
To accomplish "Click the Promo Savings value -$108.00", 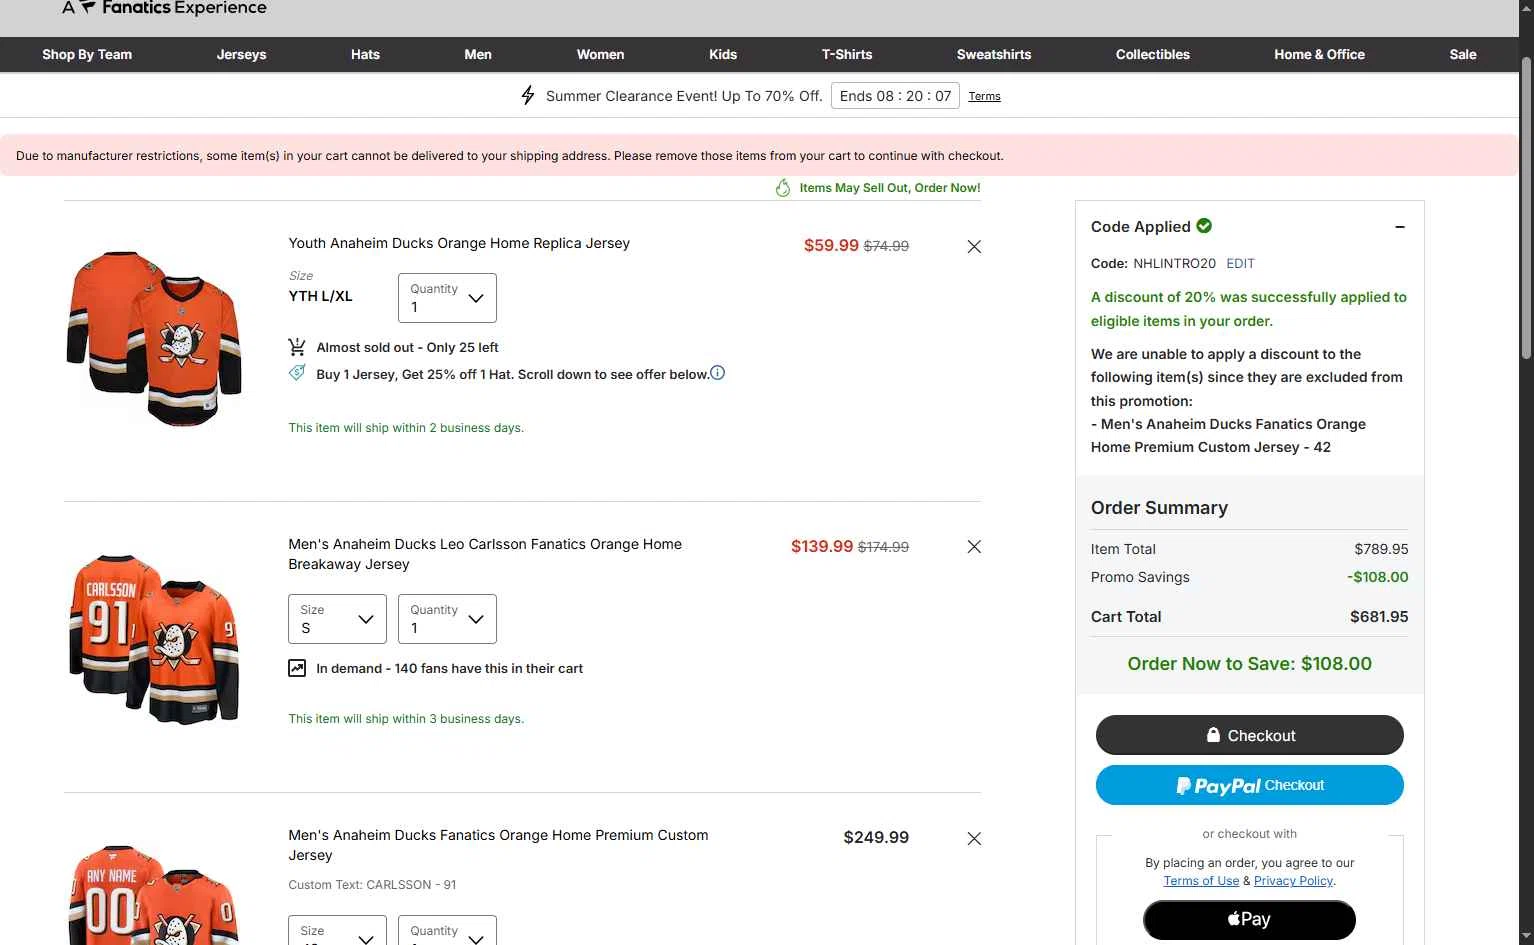I will (1377, 577).
